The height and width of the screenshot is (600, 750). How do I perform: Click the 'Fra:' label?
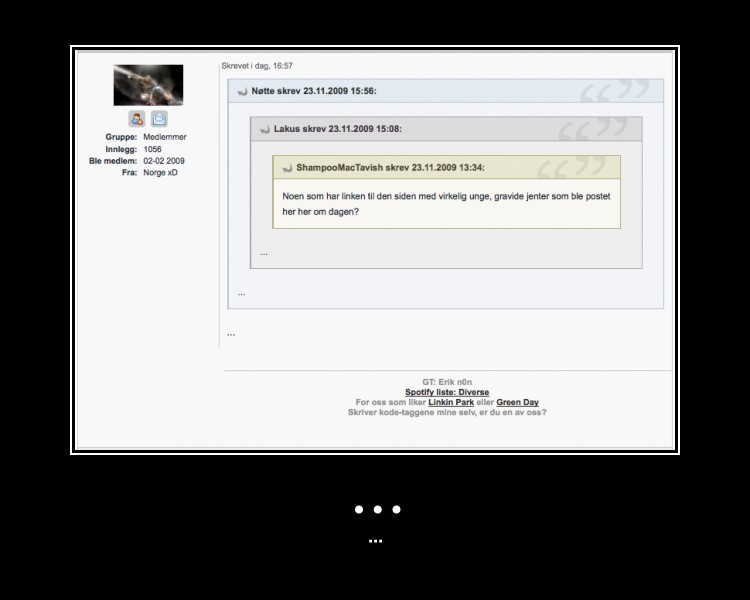pos(129,172)
